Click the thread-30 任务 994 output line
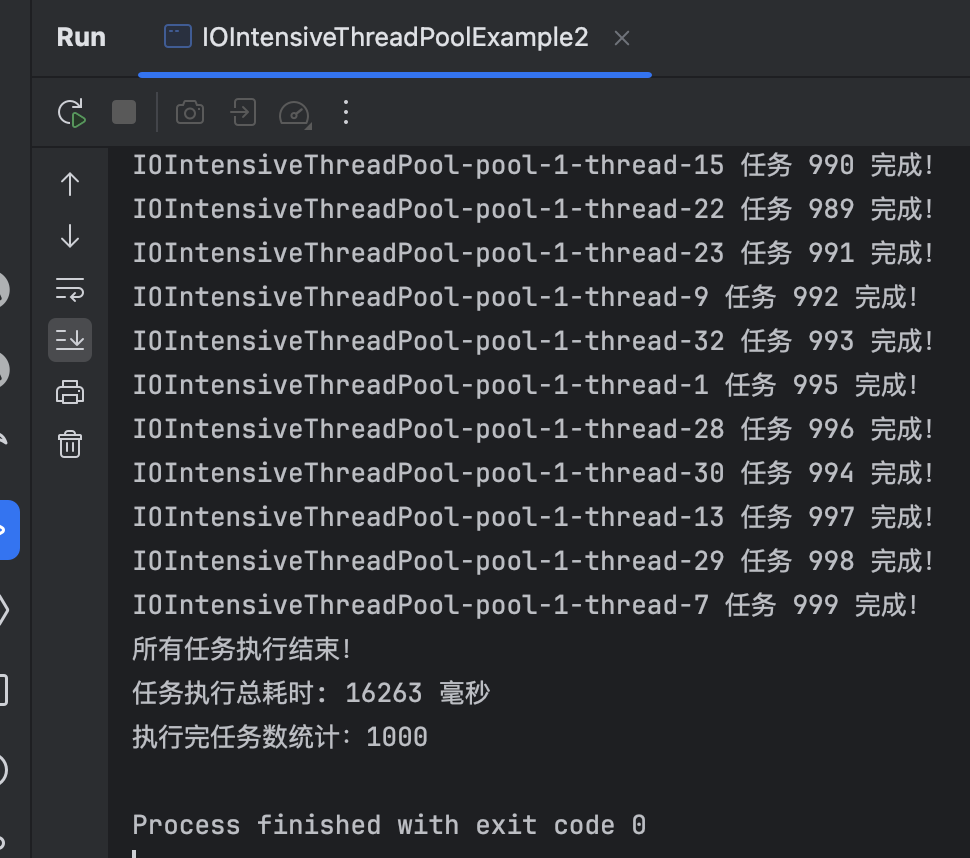 click(x=533, y=474)
